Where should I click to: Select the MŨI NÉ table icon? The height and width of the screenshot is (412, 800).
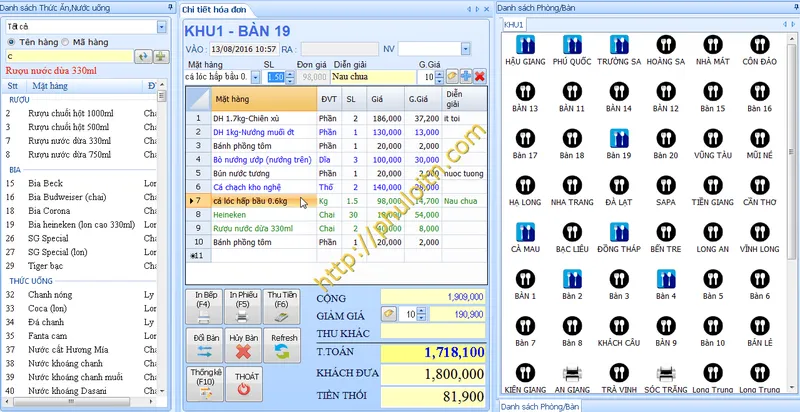tap(760, 138)
